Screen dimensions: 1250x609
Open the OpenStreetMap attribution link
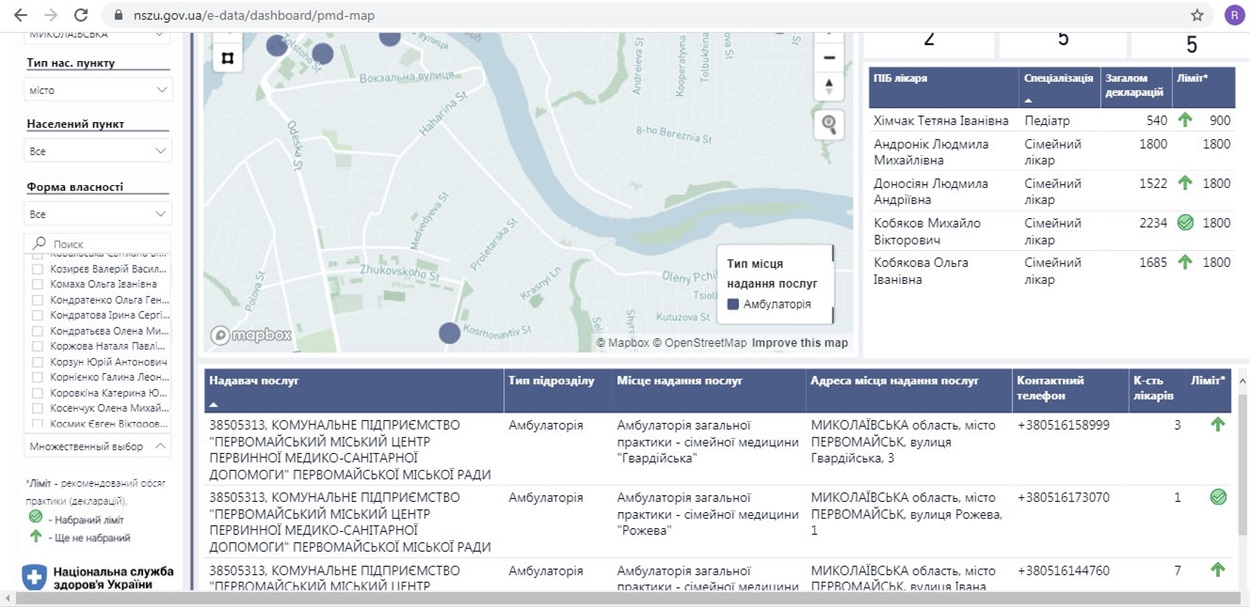coord(700,343)
